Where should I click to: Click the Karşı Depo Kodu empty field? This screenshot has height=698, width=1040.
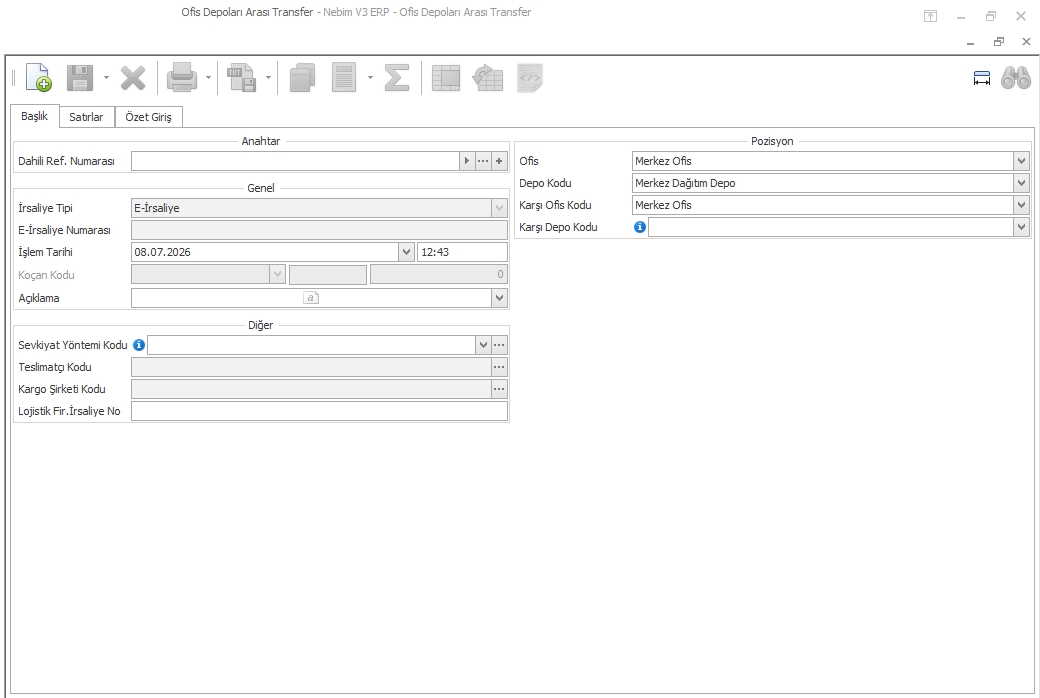tap(830, 227)
